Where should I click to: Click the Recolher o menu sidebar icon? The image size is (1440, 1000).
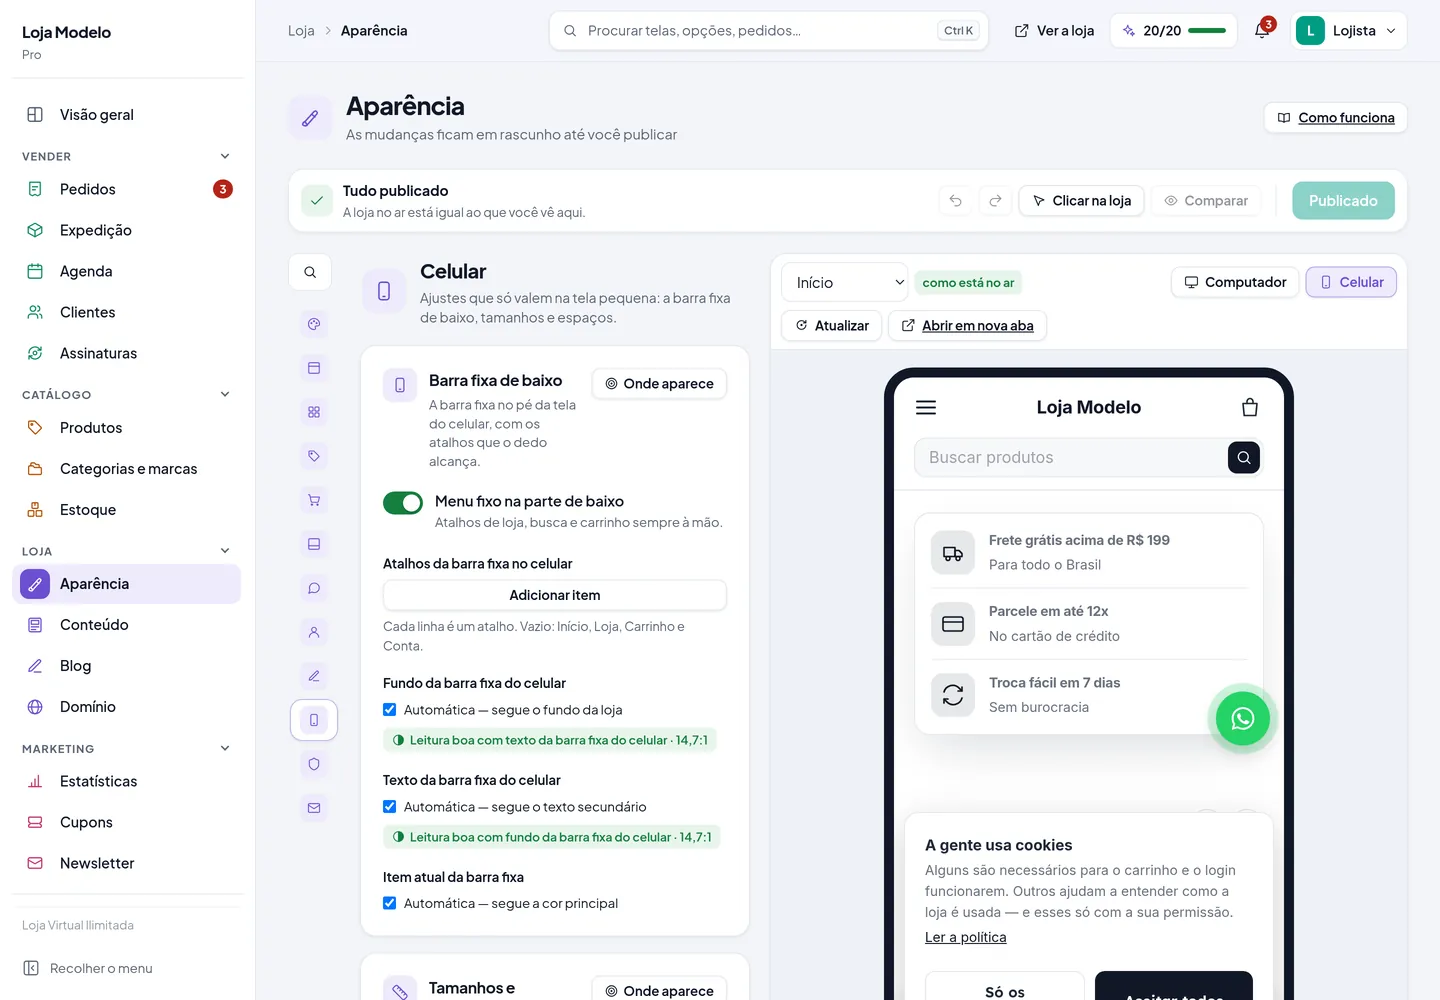click(31, 968)
